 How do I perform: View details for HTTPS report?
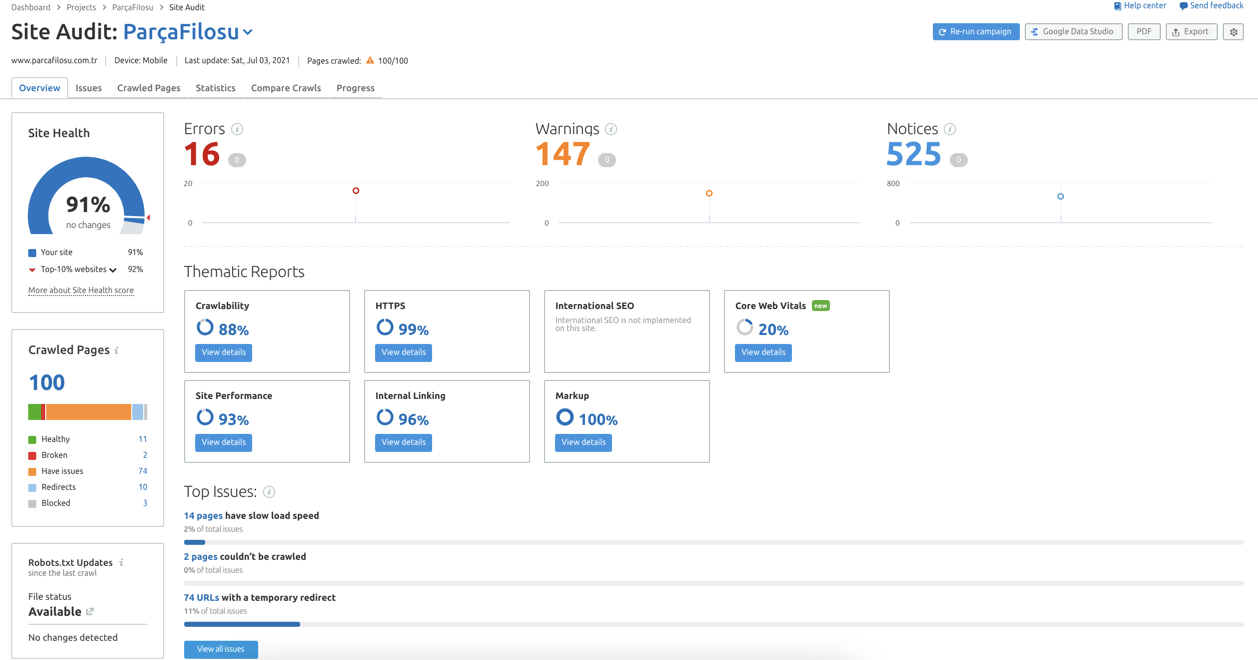coord(404,353)
